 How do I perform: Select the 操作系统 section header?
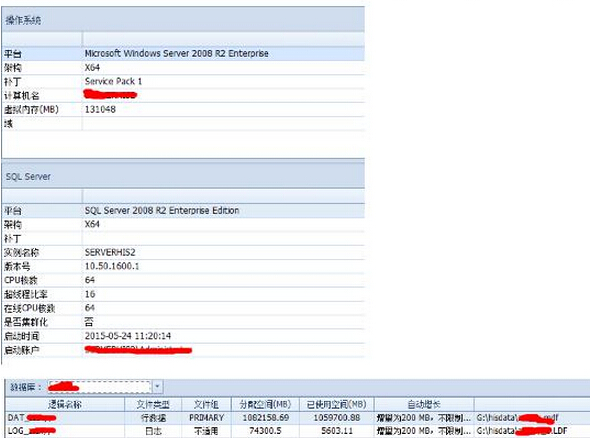183,20
